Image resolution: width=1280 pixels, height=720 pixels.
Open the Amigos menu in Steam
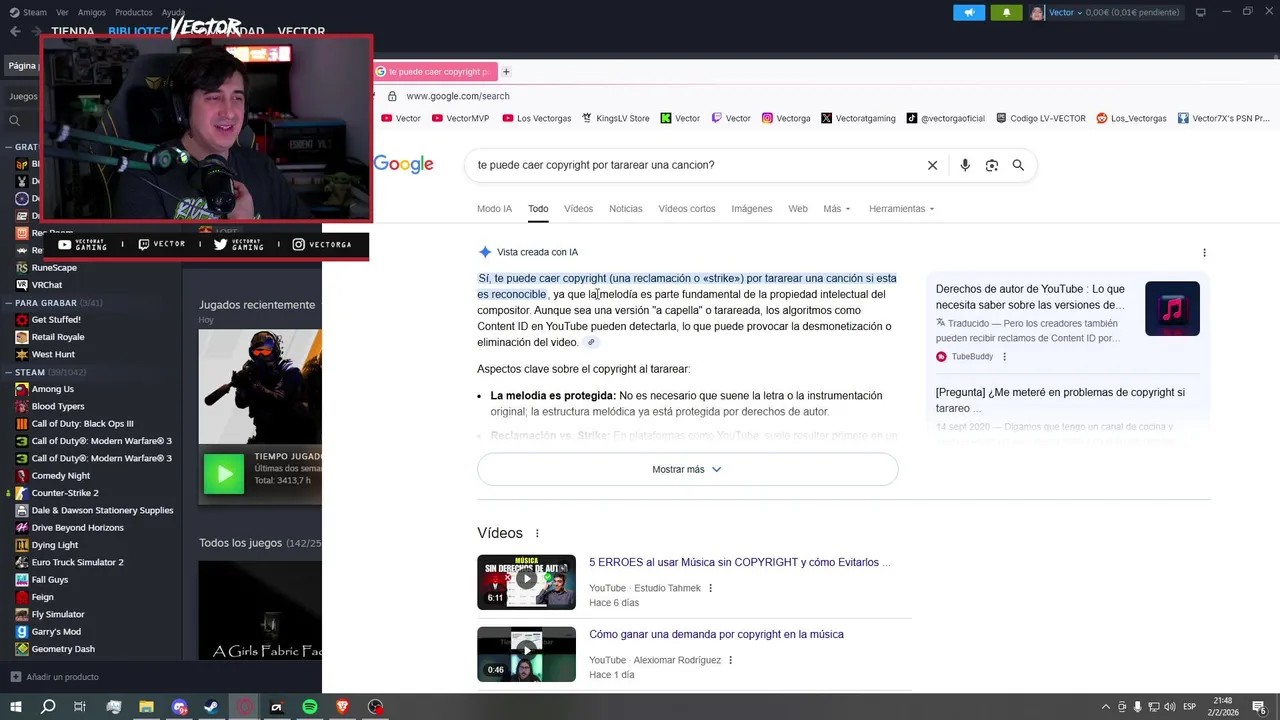pos(92,12)
